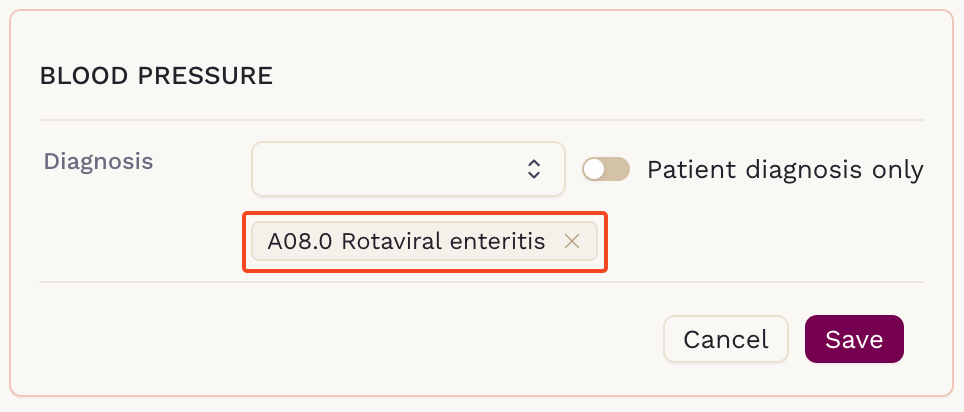
Task: Expand the Diagnosis combo box list
Action: (x=408, y=169)
